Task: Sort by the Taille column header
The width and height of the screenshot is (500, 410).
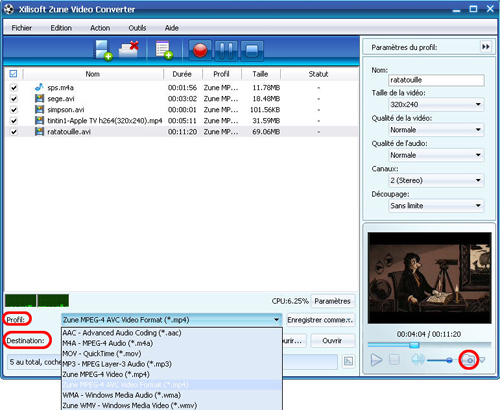Action: (260, 74)
